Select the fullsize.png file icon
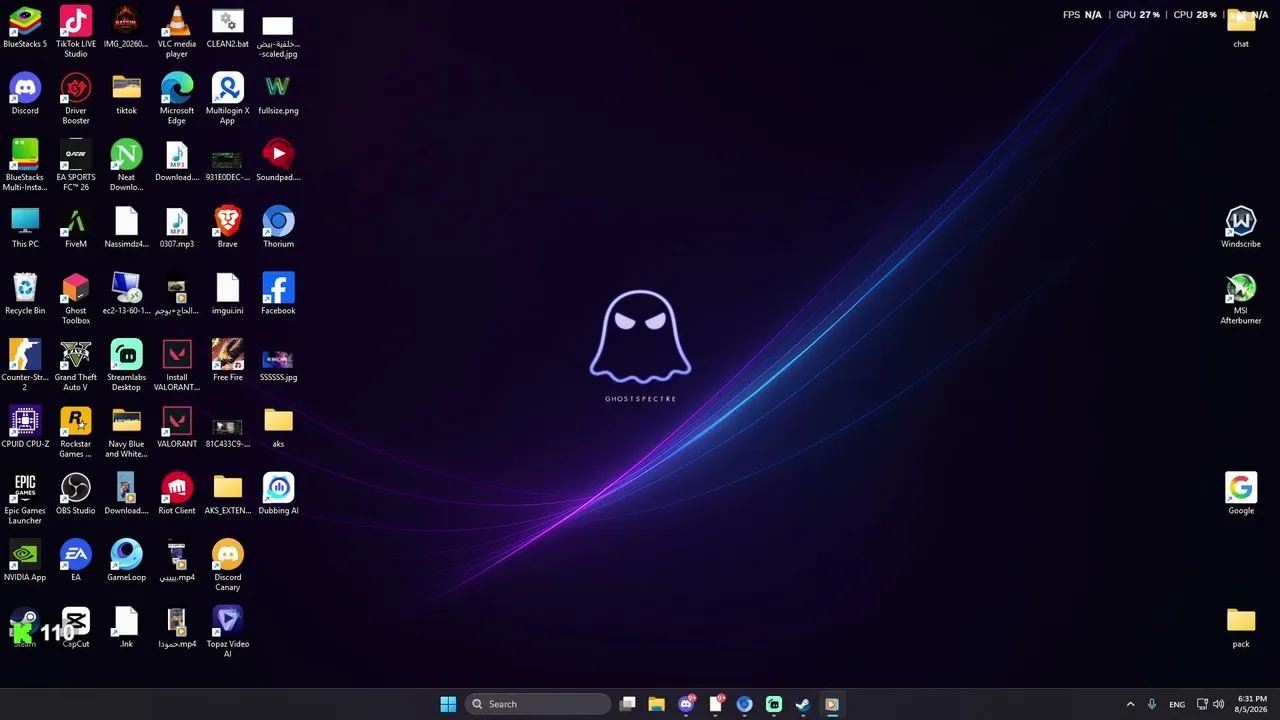The image size is (1280, 720). pyautogui.click(x=278, y=94)
